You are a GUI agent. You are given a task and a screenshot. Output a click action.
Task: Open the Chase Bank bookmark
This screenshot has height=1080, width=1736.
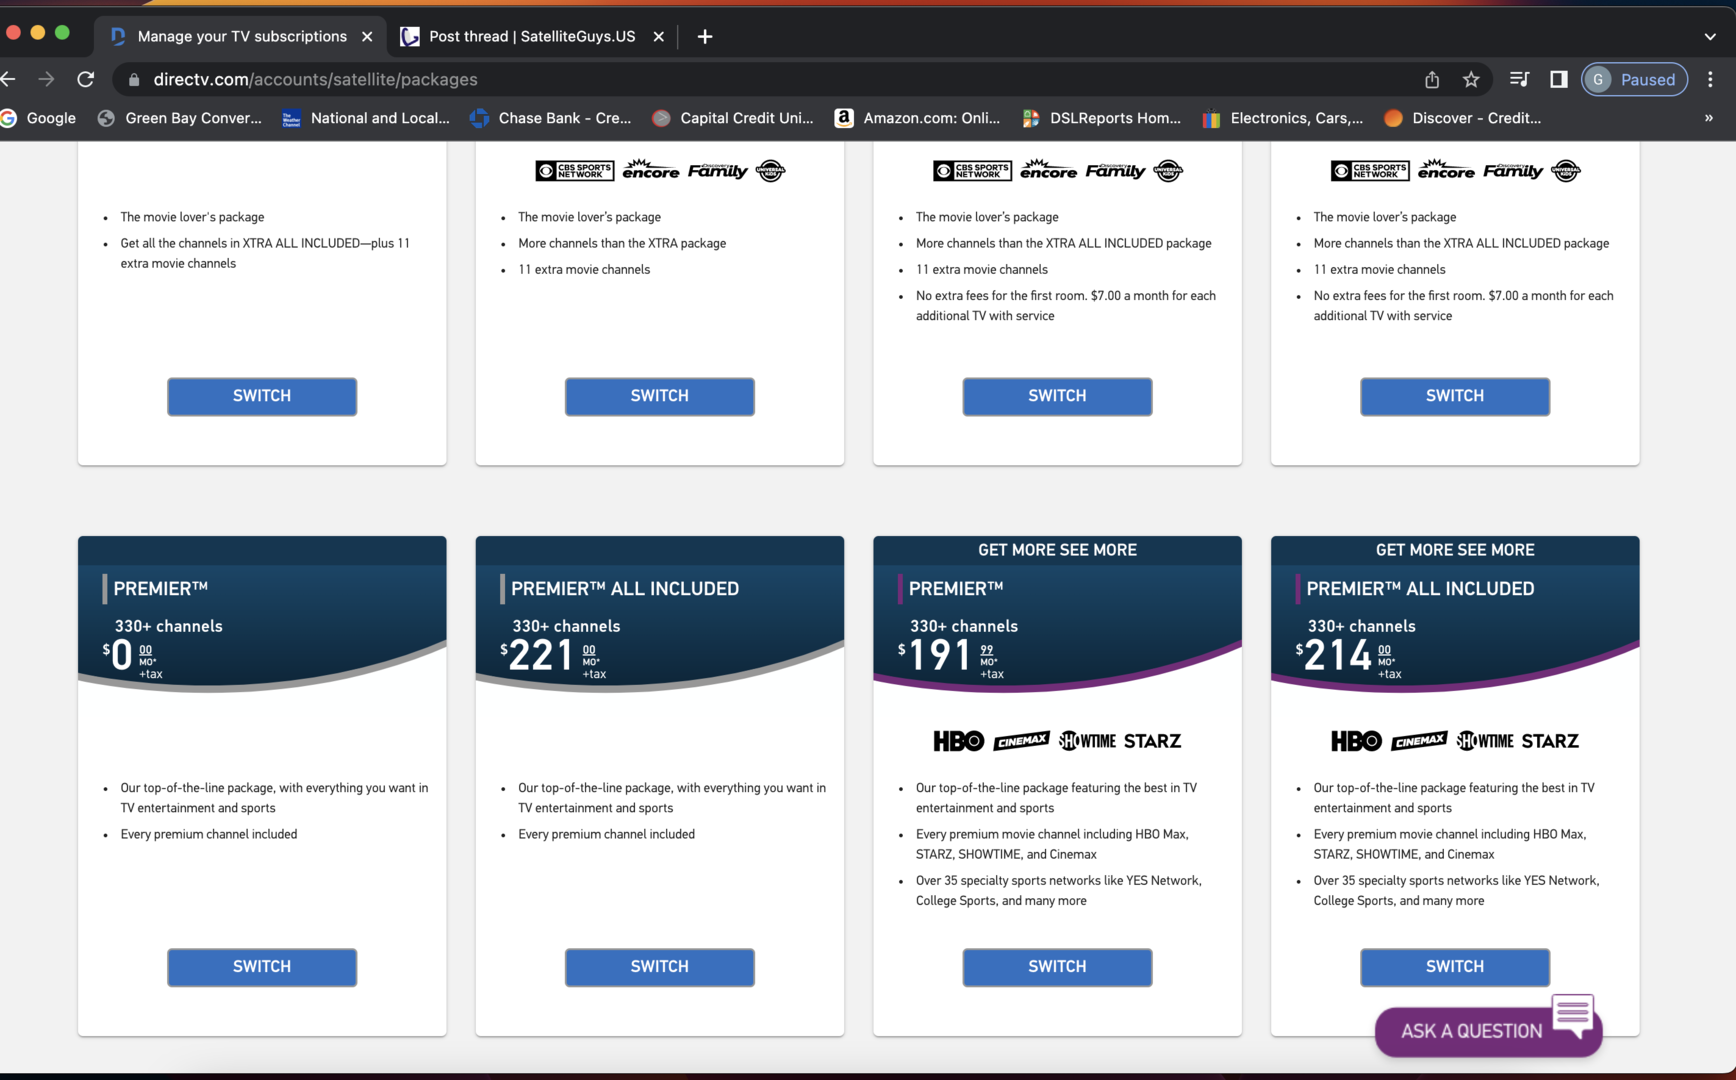(x=550, y=118)
